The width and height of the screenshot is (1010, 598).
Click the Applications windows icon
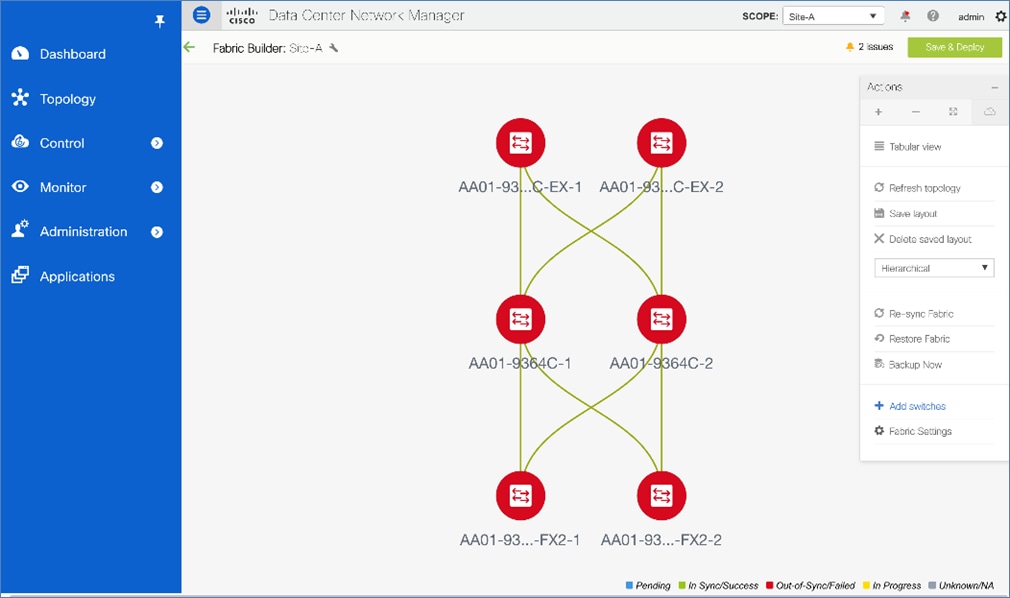pyautogui.click(x=20, y=275)
